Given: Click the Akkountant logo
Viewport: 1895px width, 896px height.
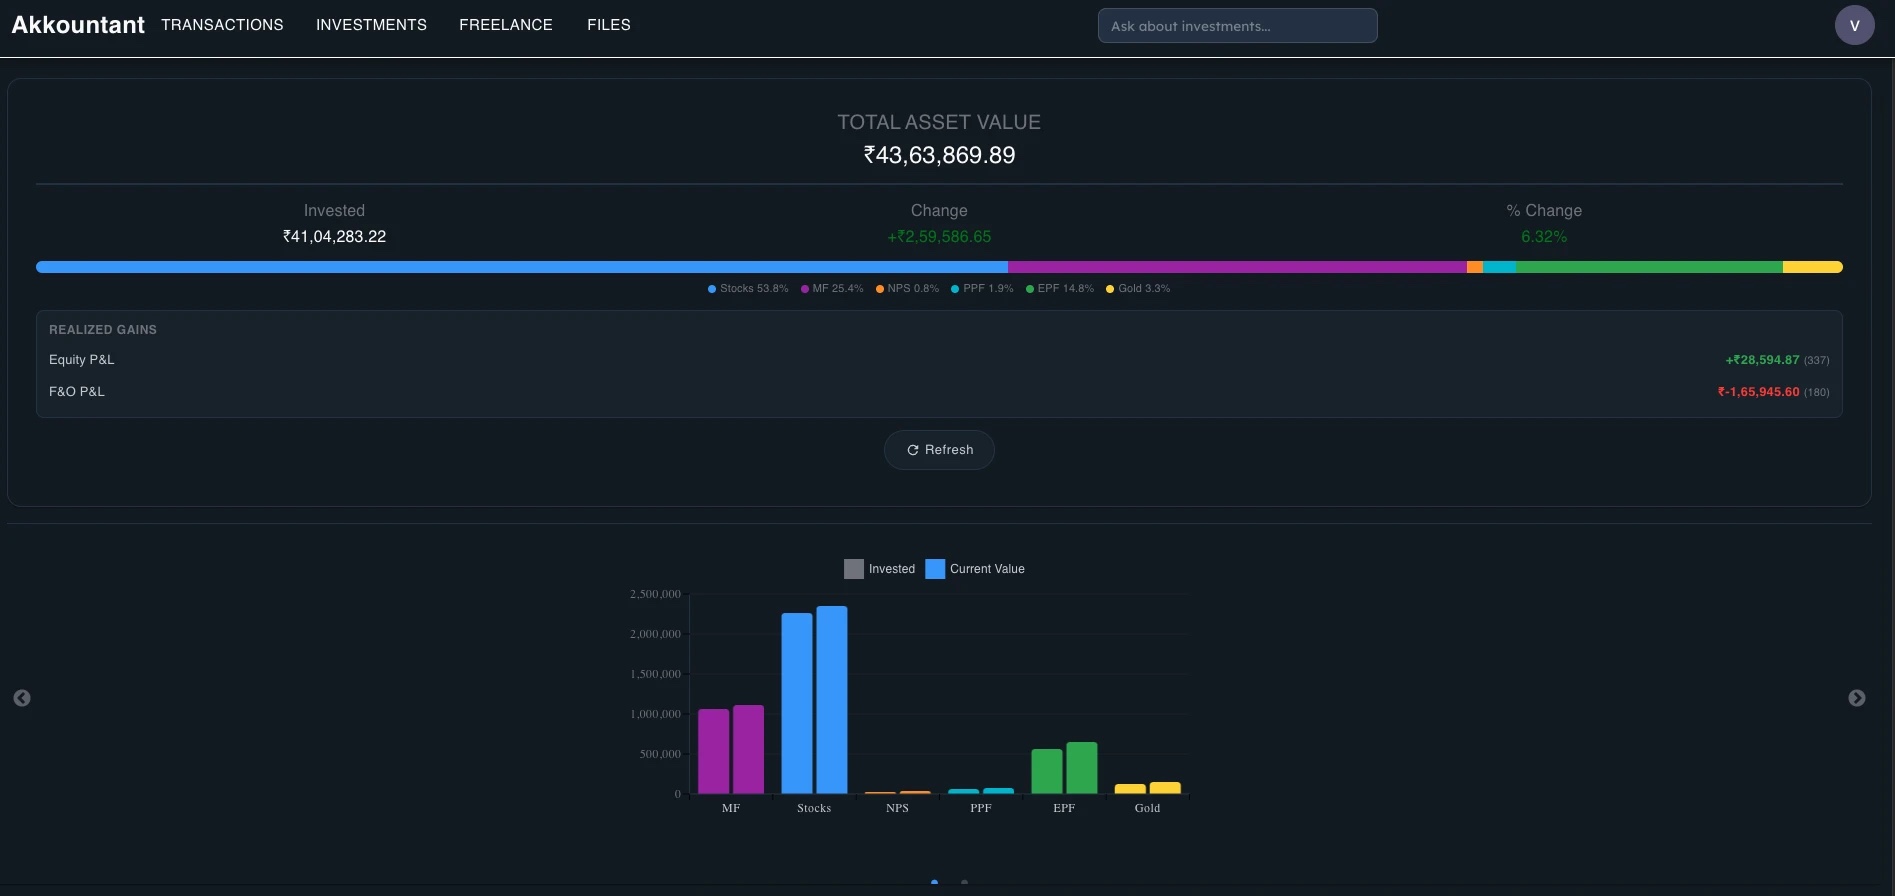Looking at the screenshot, I should (78, 25).
